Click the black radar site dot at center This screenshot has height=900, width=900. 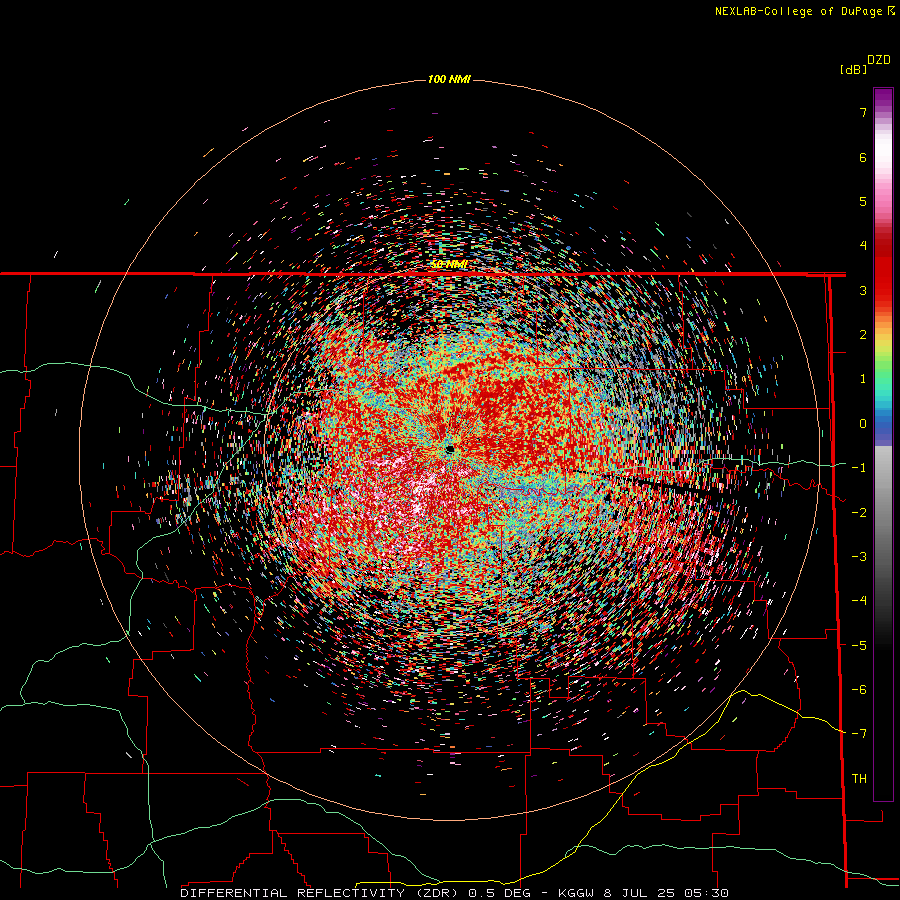coord(450,449)
